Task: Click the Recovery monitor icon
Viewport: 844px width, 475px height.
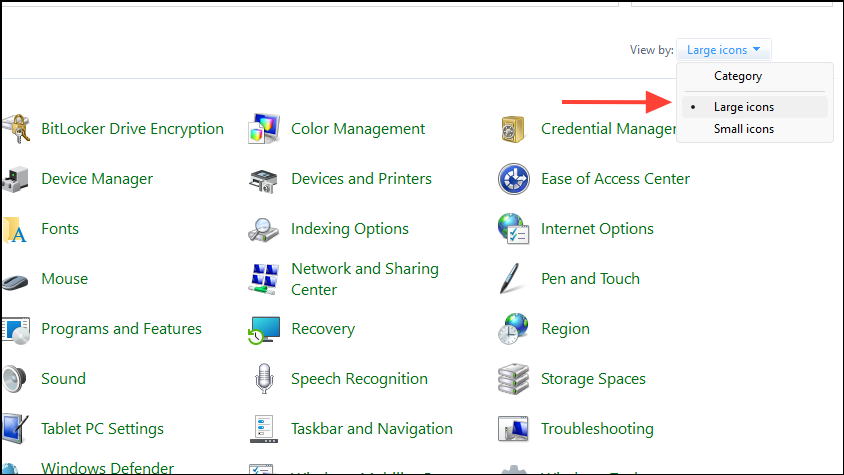Action: tap(264, 330)
